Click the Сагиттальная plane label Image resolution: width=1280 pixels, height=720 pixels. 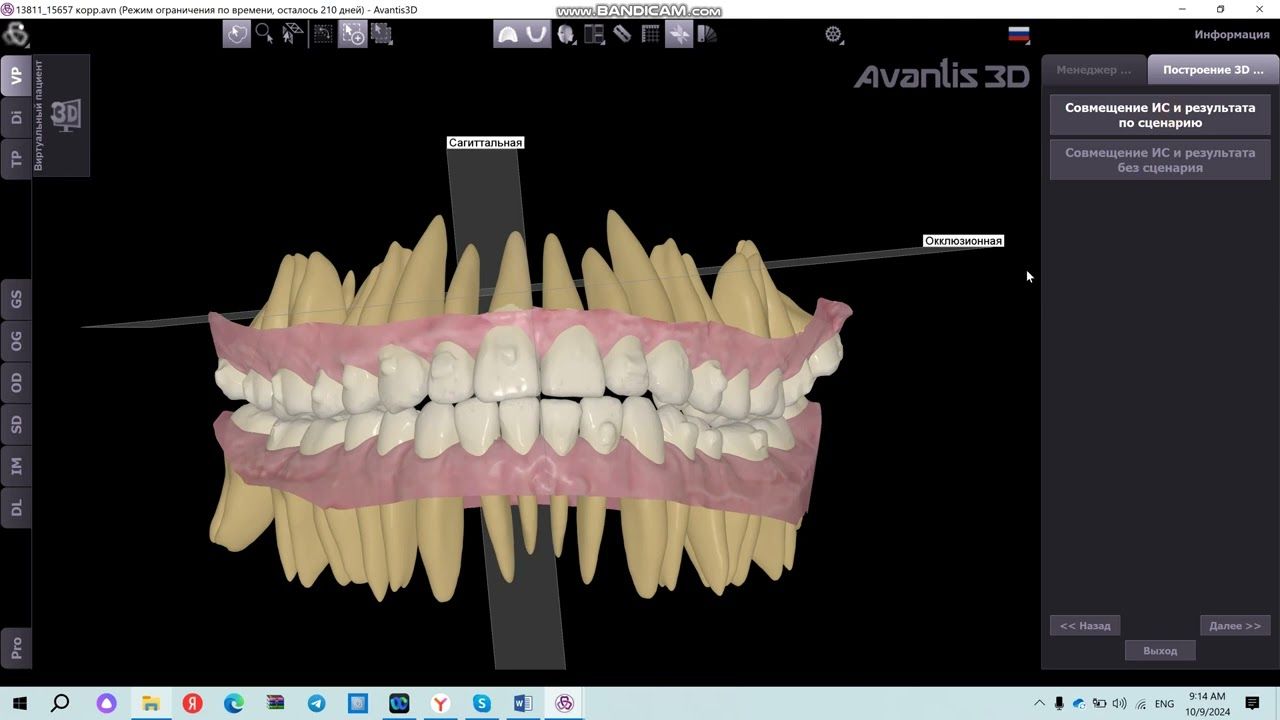click(x=485, y=143)
